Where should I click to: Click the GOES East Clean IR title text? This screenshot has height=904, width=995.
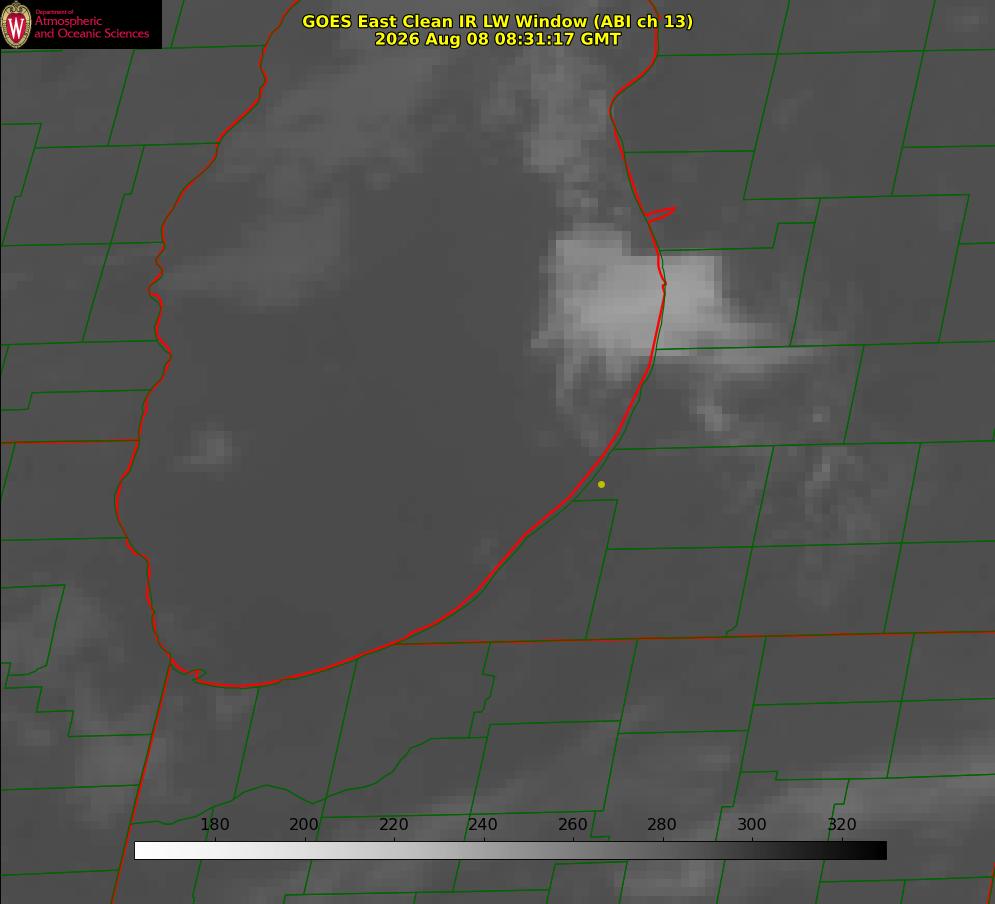pos(497,21)
